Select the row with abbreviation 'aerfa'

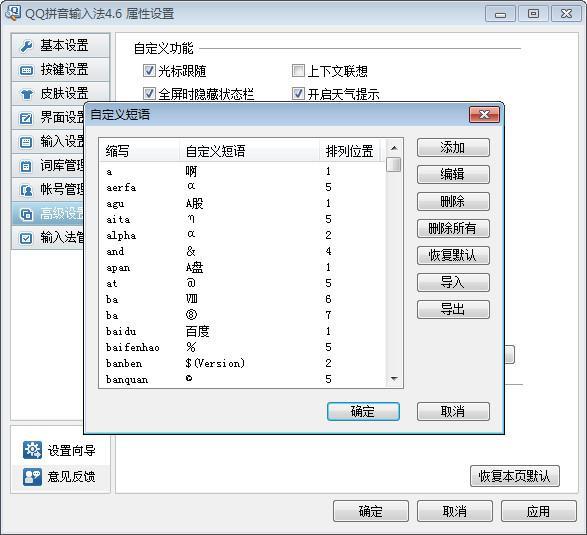(243, 187)
